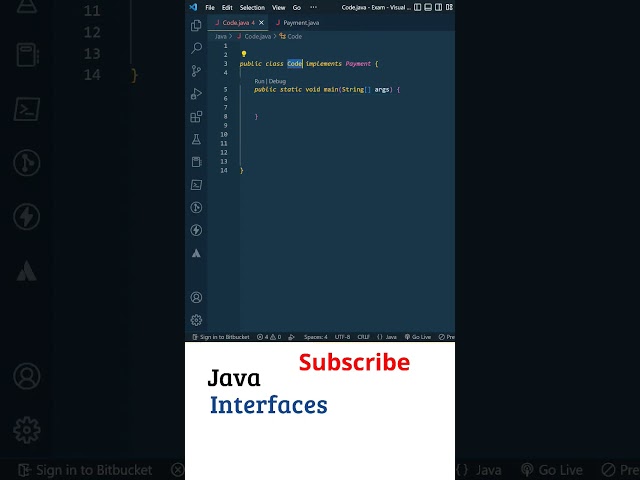This screenshot has width=640, height=480.
Task: Click the Prettier status bar entry
Action: (447, 337)
